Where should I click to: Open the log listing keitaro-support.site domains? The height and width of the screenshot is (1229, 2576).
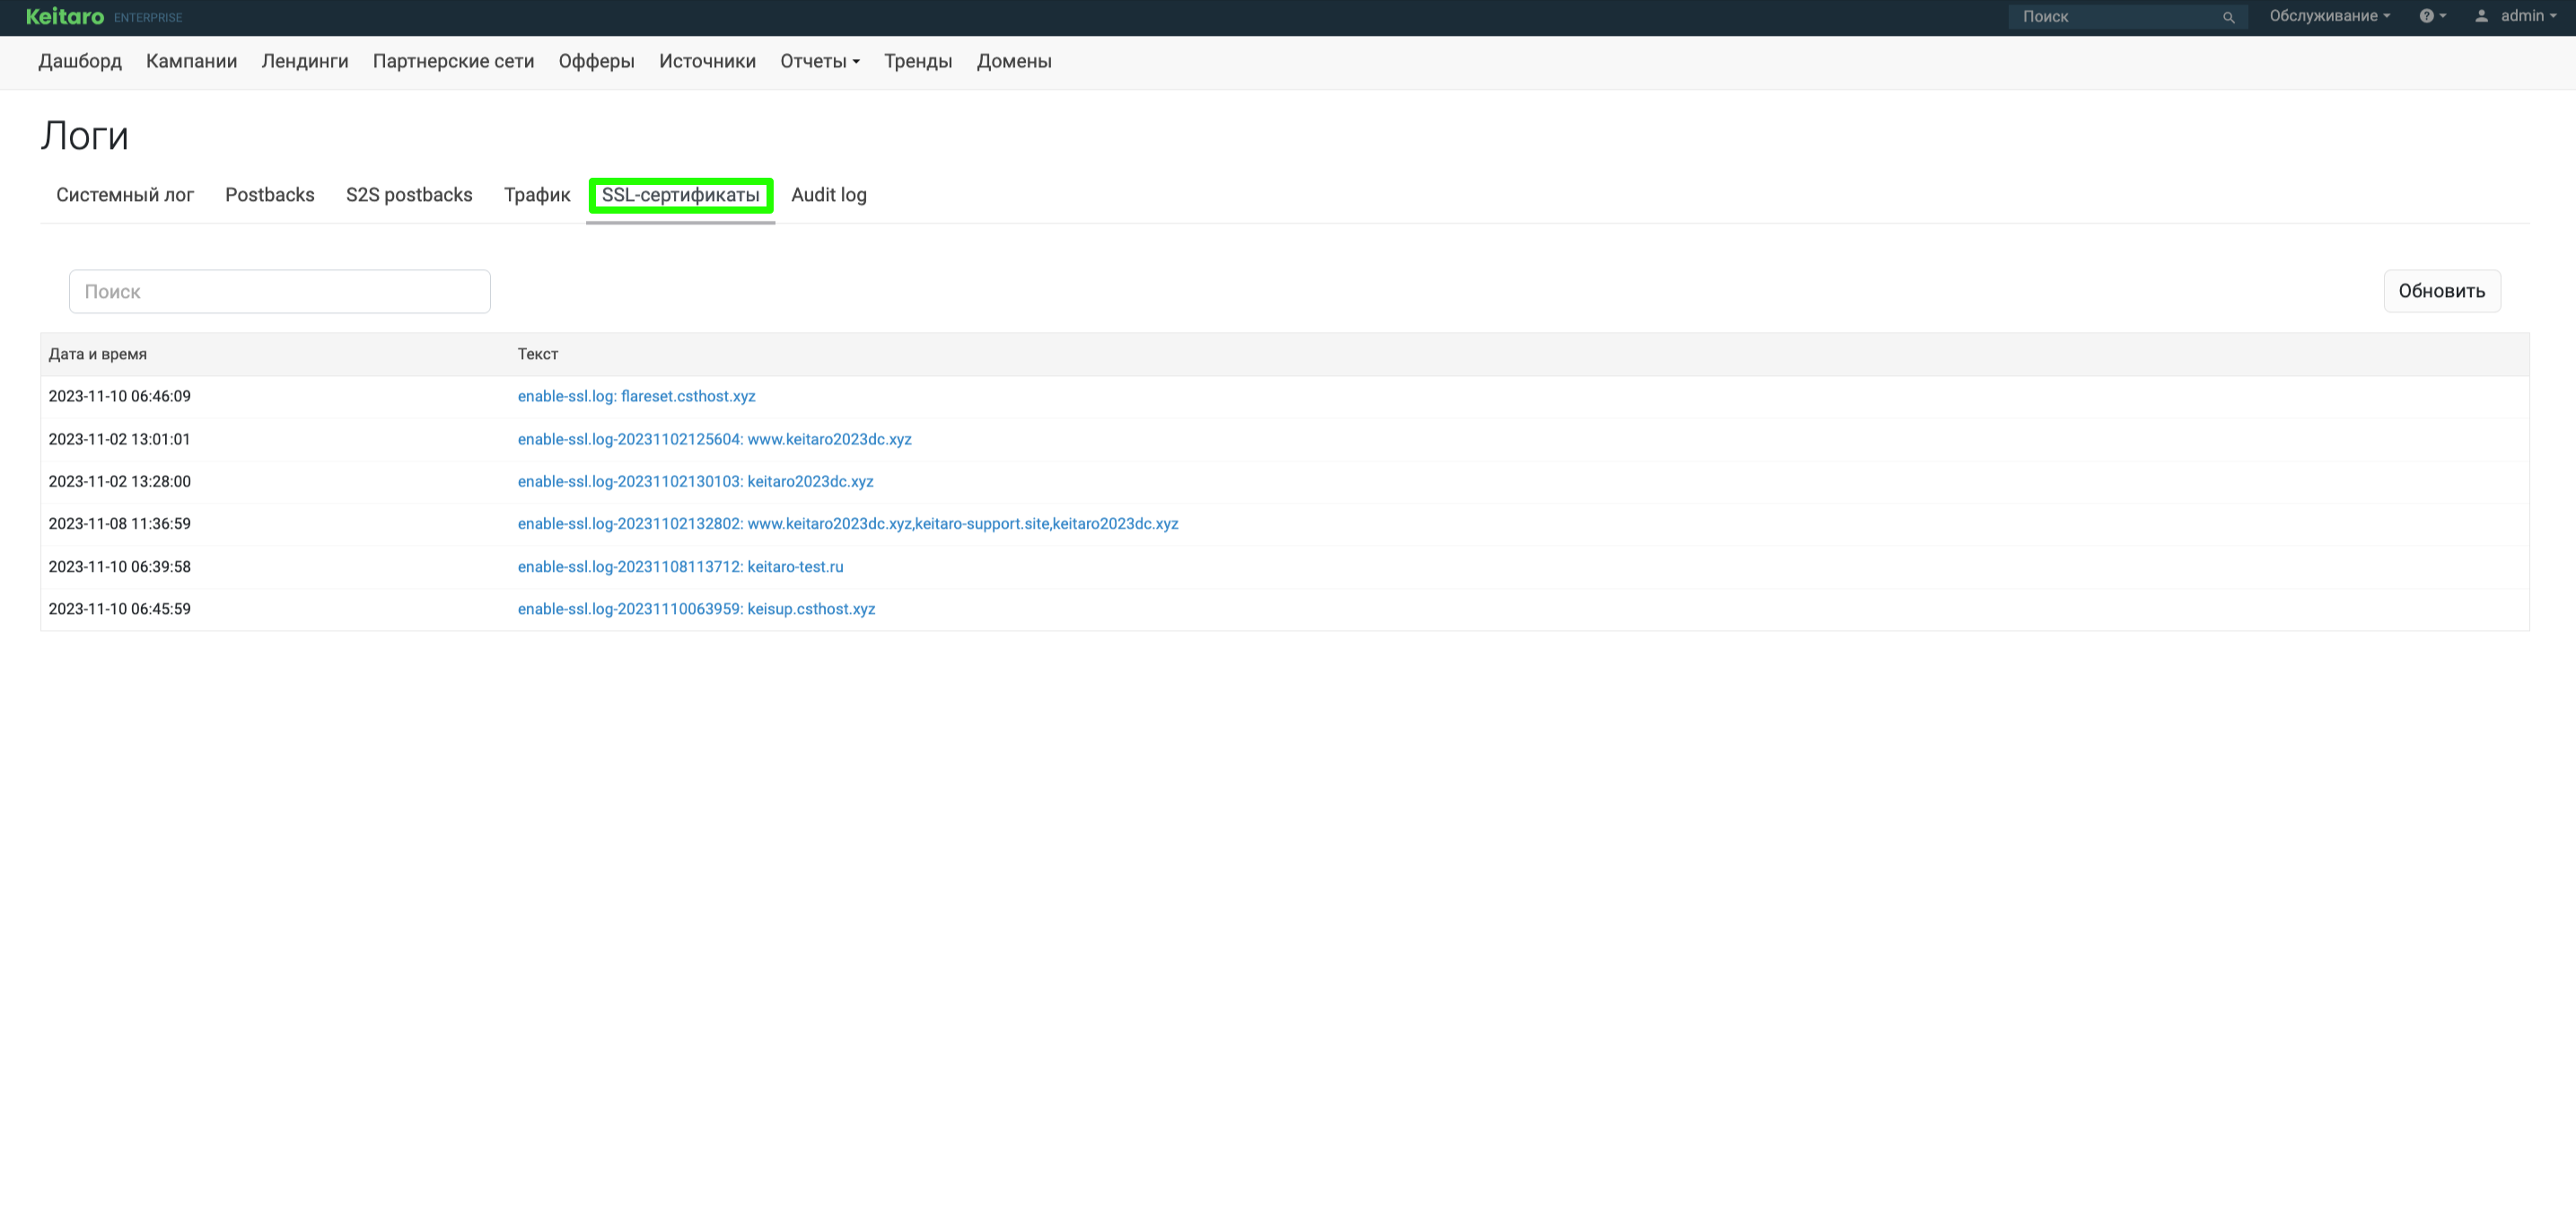pos(848,523)
